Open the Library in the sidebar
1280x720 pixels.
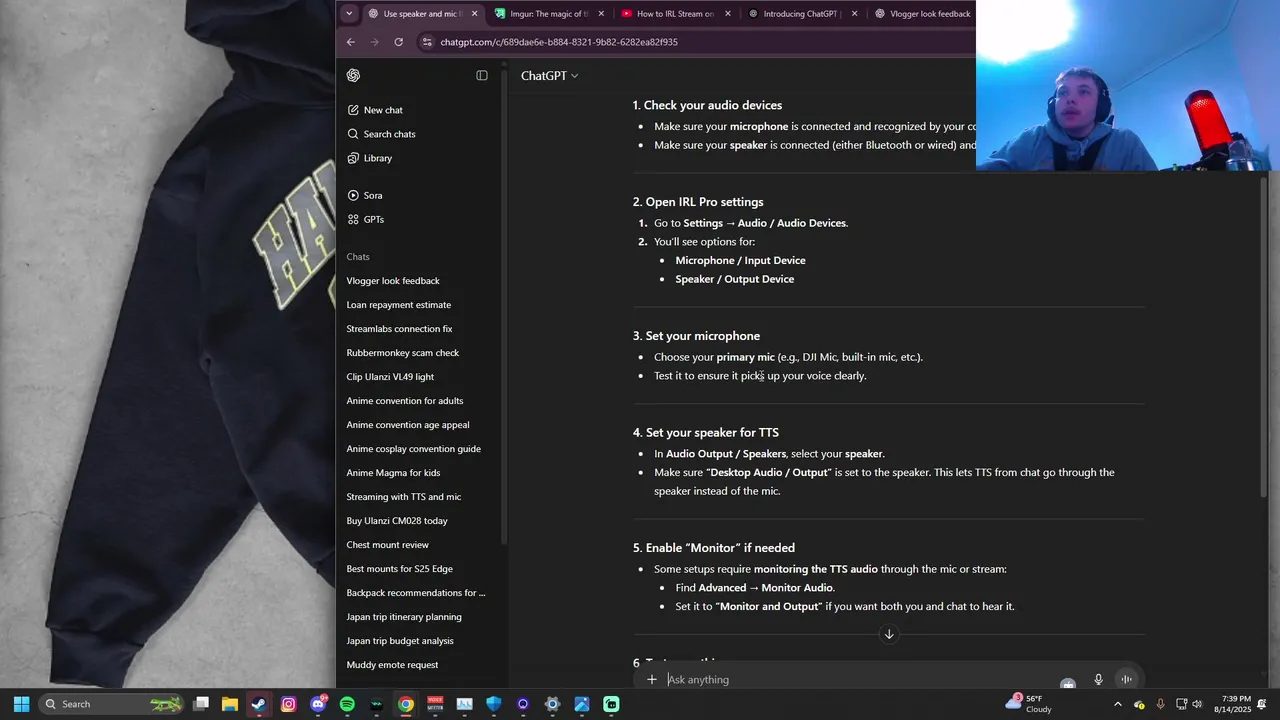click(x=369, y=158)
